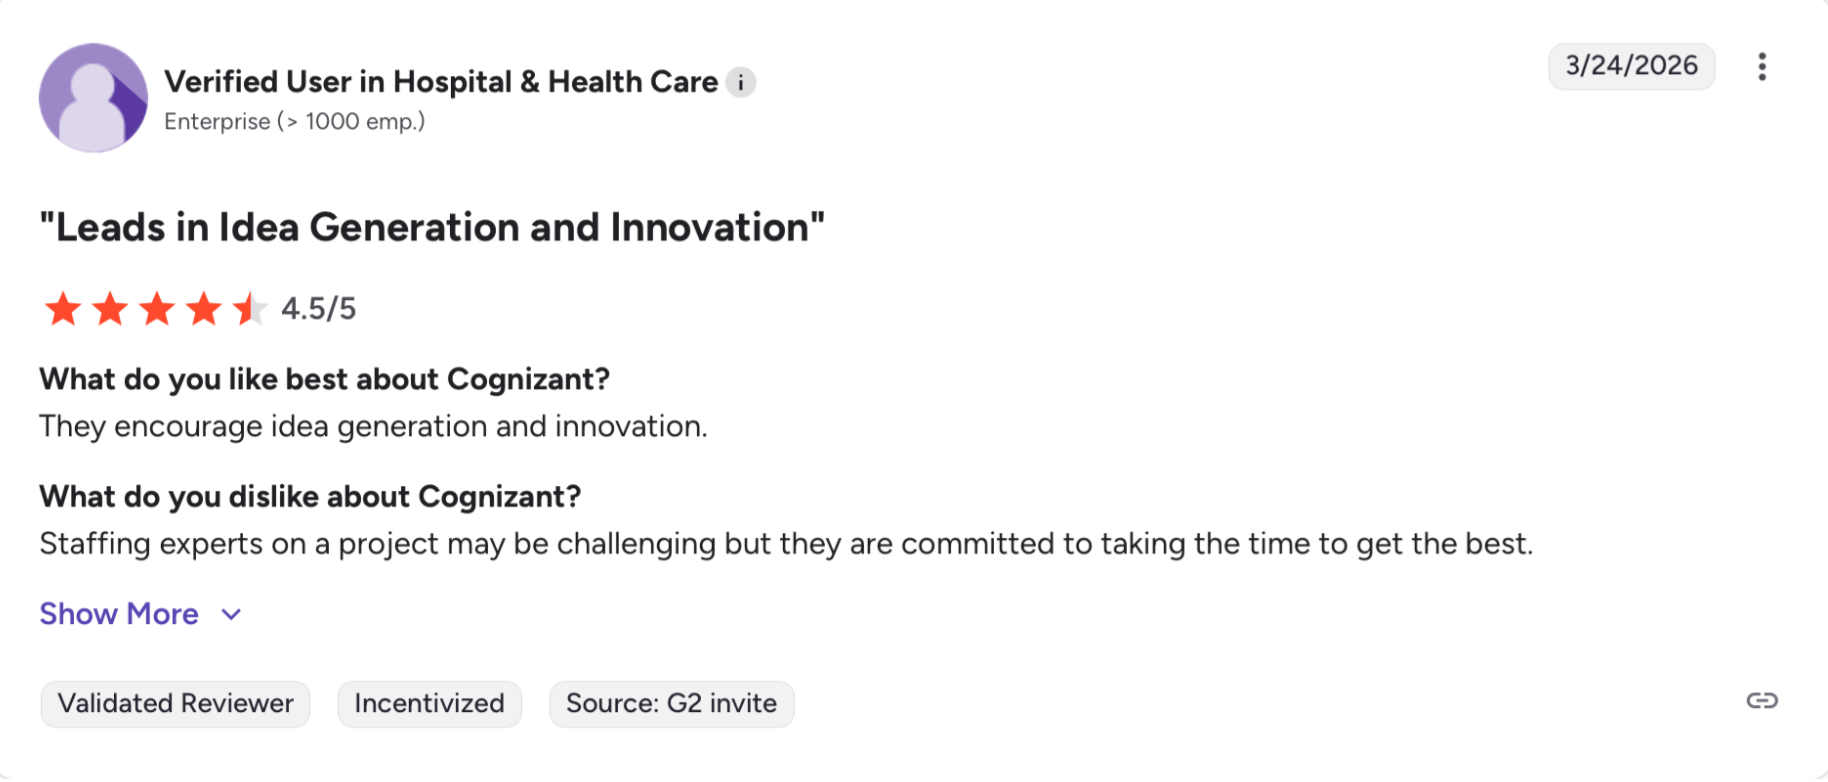
Task: Click the 3/24/2026 date badge
Action: (1631, 66)
